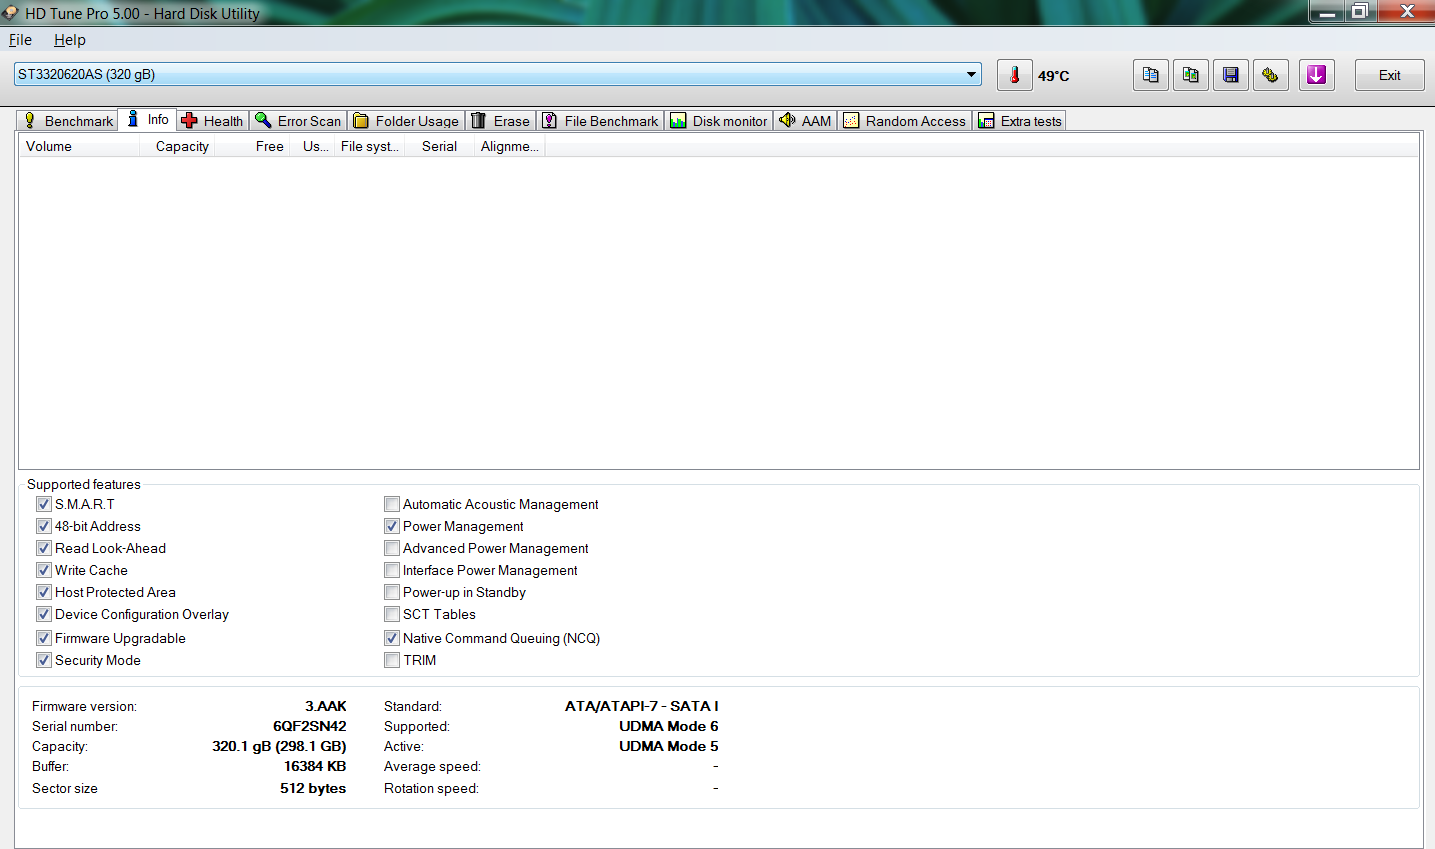Click the Free column header
Screen dimensions: 1435x849
(253, 146)
